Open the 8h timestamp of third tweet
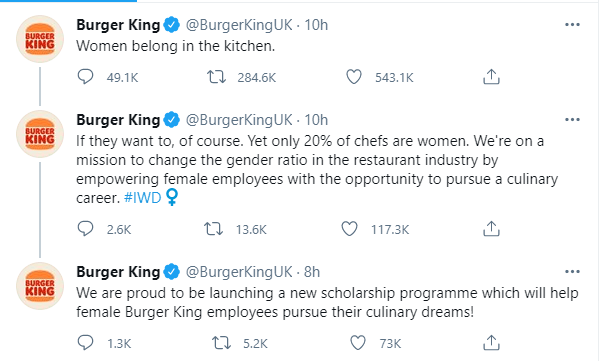The image size is (601, 361). (312, 272)
